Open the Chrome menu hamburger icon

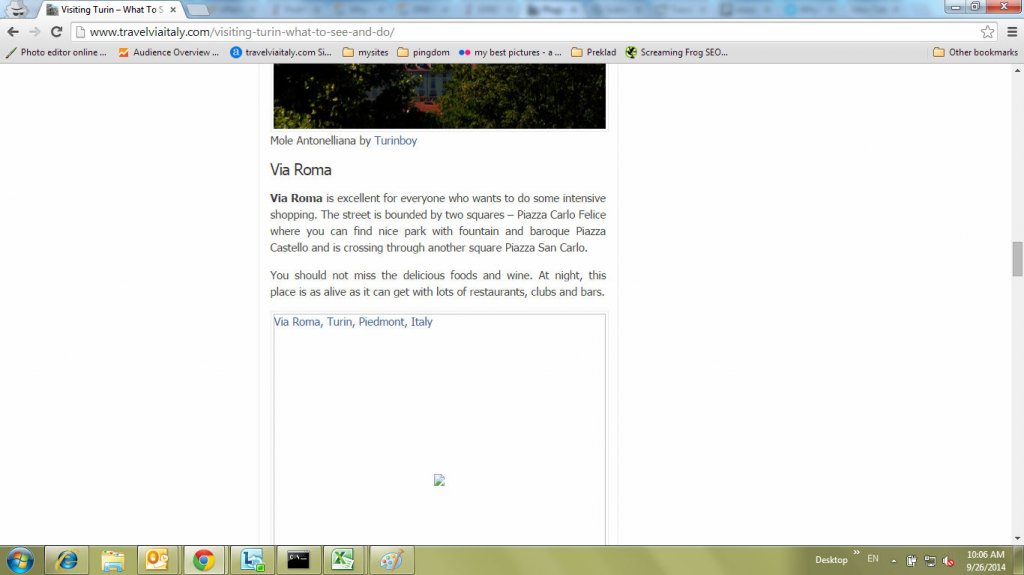point(1012,31)
